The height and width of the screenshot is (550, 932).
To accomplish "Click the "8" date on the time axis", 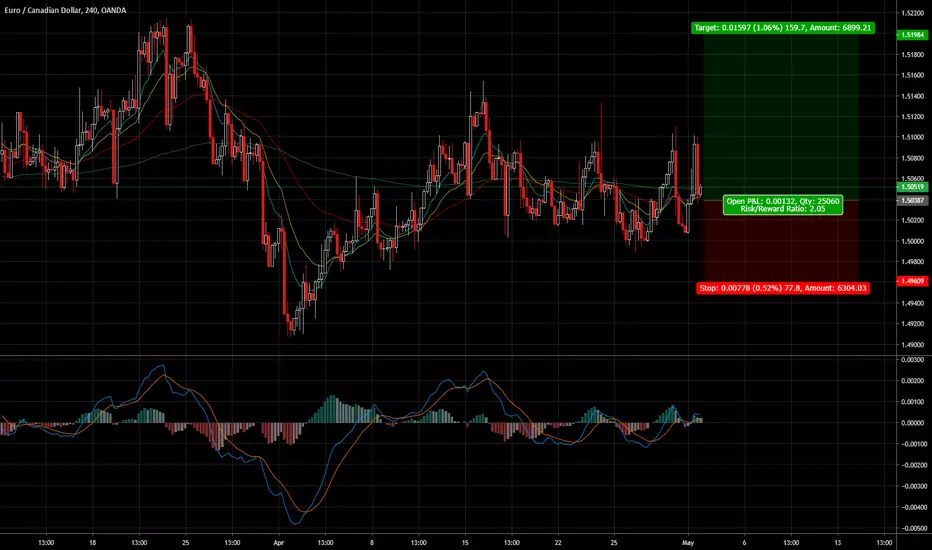I will click(x=372, y=543).
